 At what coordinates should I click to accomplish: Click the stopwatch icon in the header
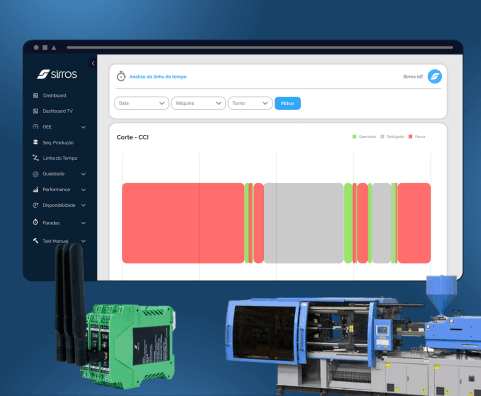(121, 76)
